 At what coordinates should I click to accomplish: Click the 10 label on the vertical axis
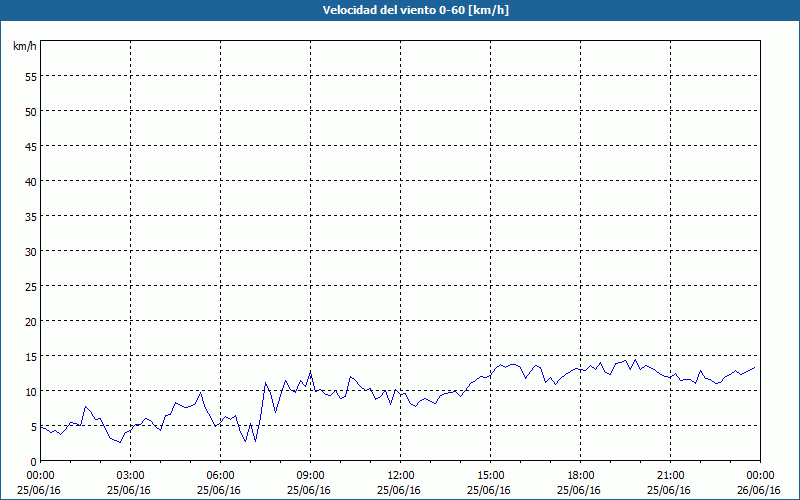click(x=30, y=391)
